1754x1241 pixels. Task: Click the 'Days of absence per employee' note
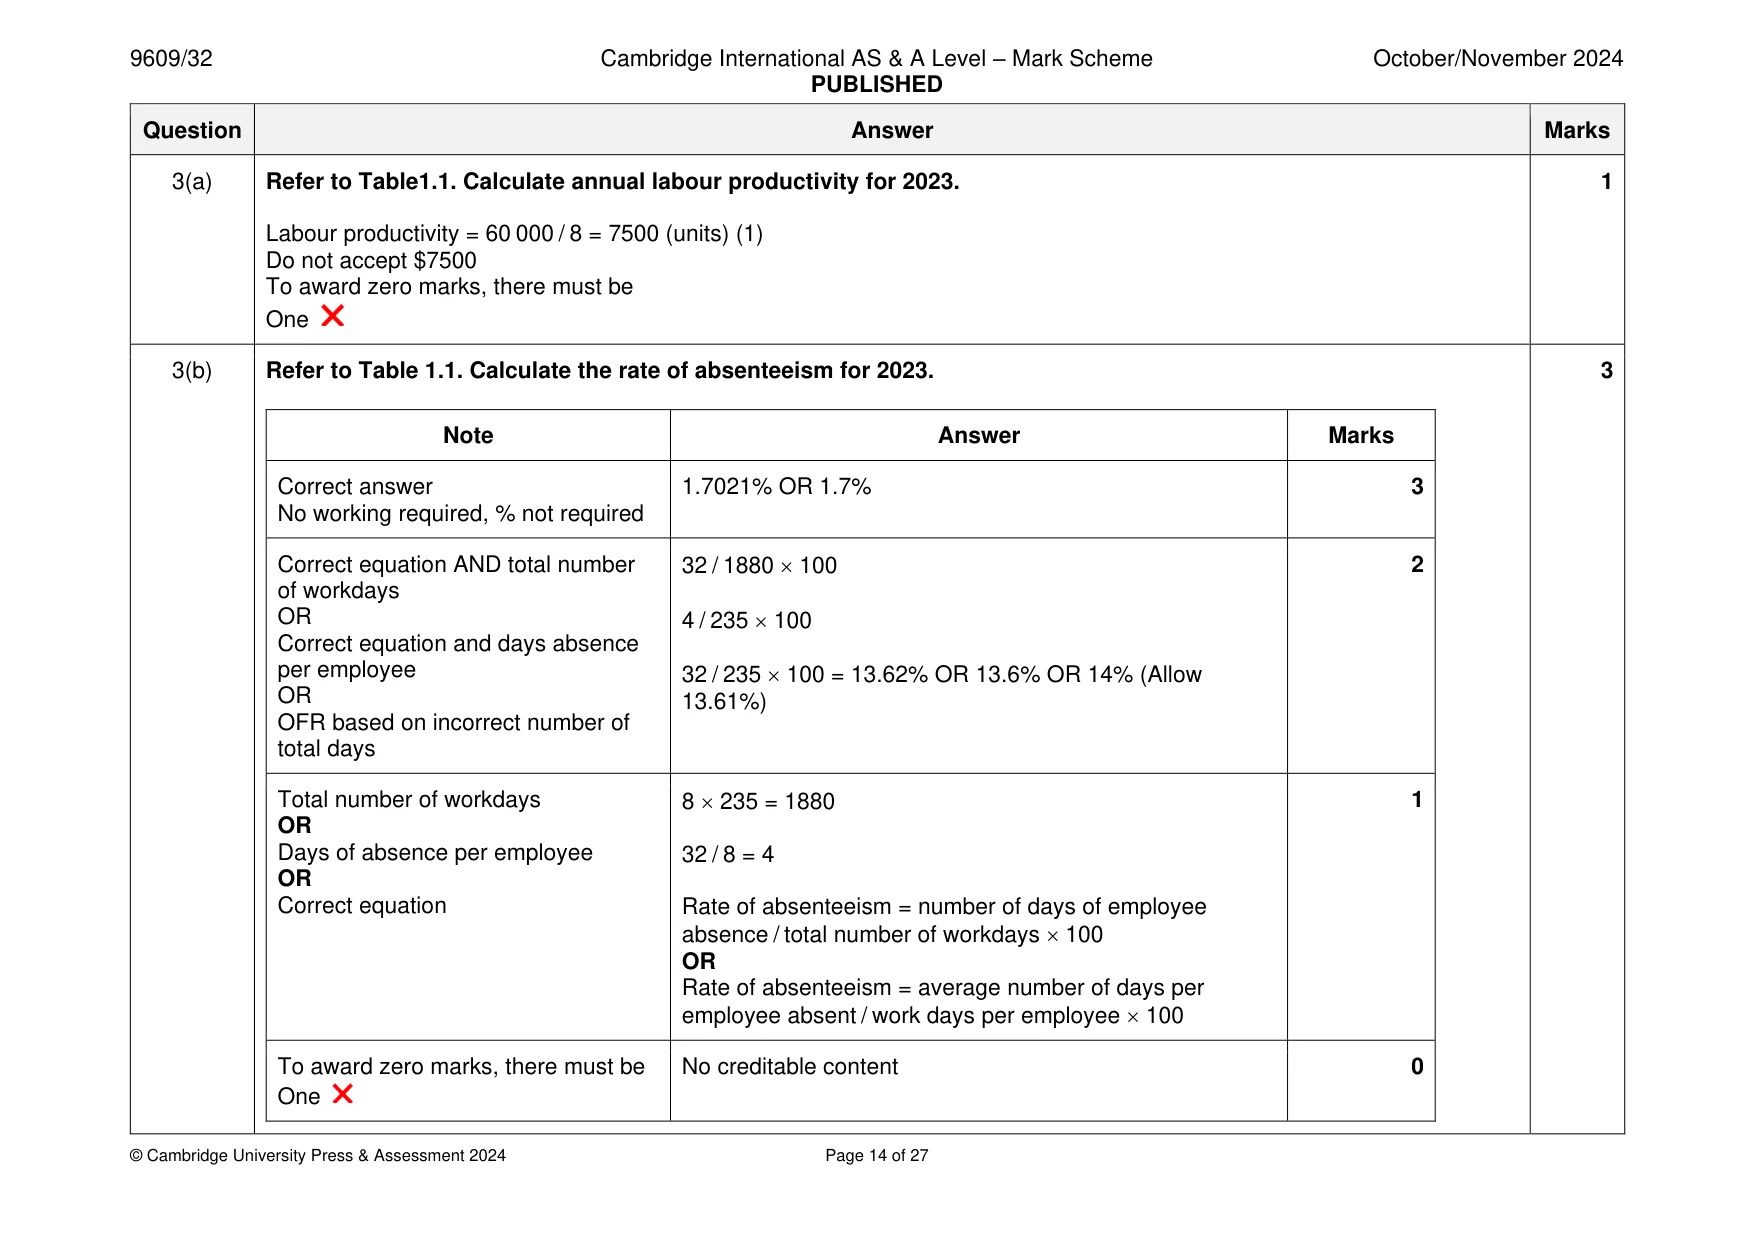tap(435, 853)
